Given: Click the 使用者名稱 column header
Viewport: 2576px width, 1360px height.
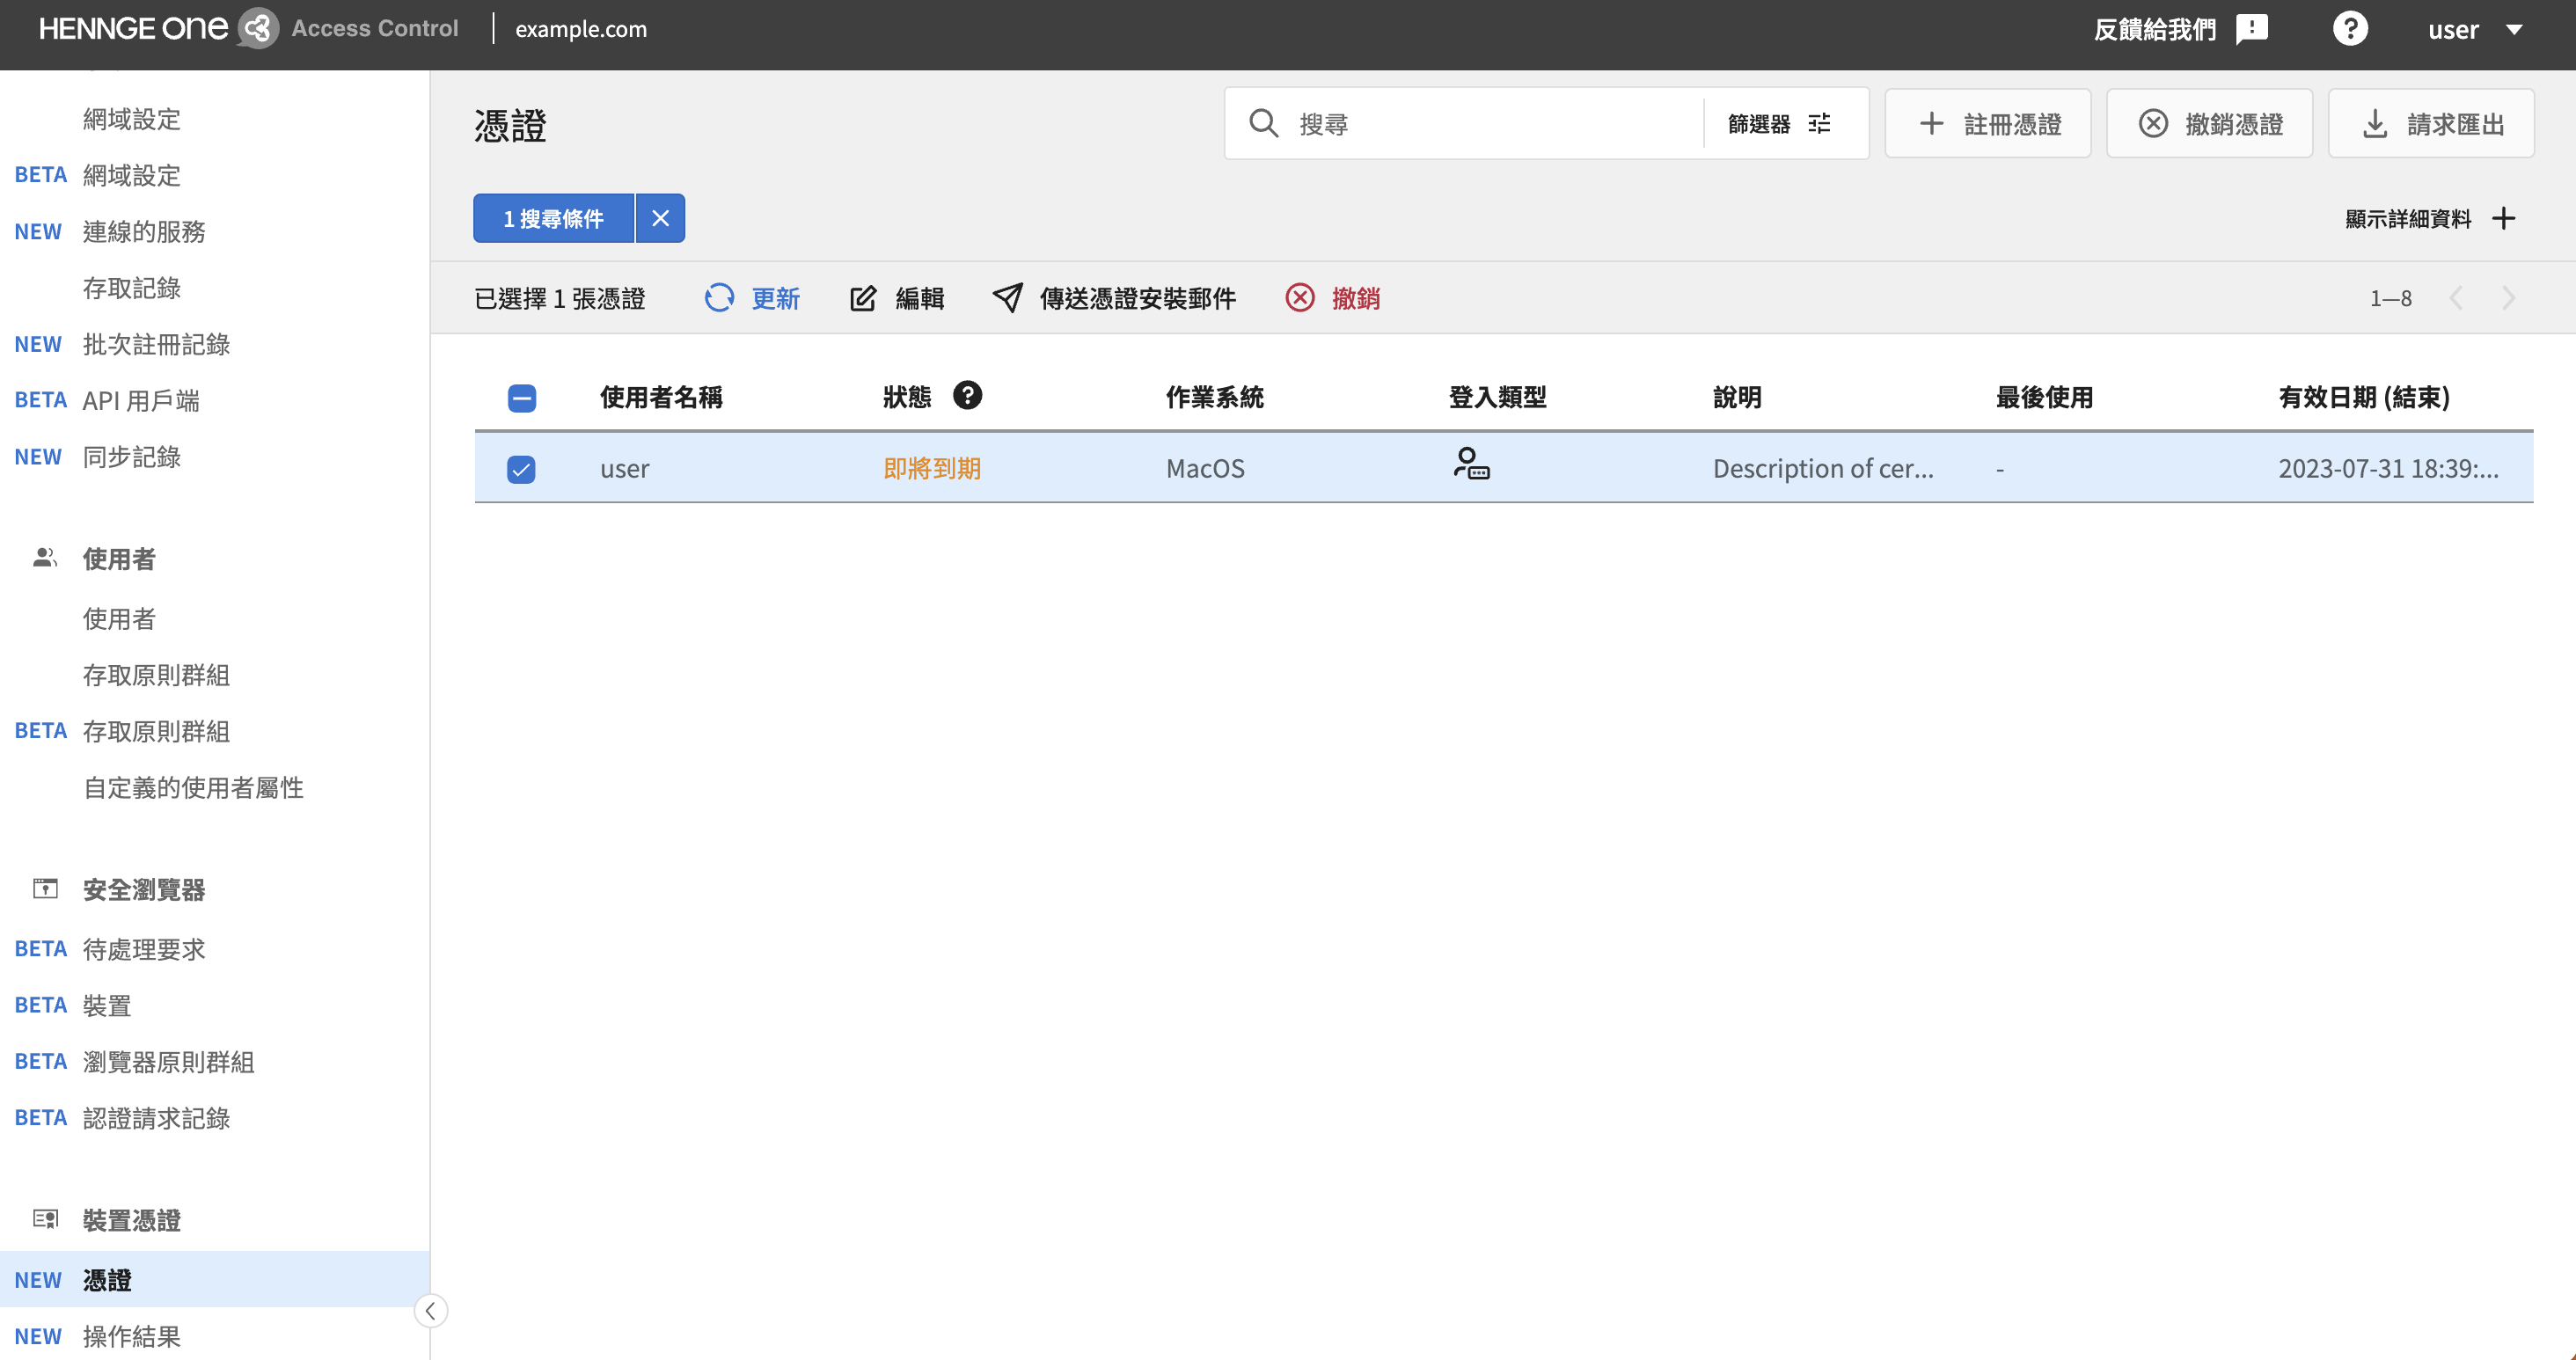Looking at the screenshot, I should pos(661,397).
